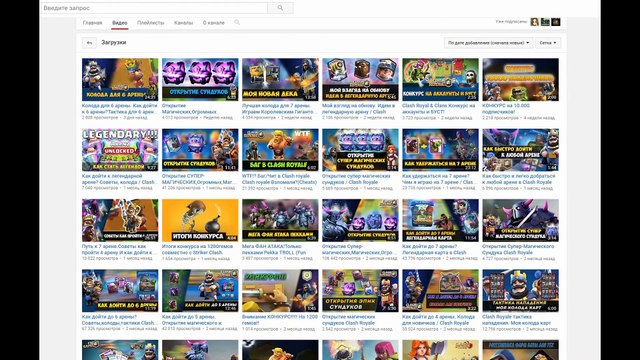Open the third subscribed channel avatar
The height and width of the screenshot is (360, 640).
pos(556,22)
